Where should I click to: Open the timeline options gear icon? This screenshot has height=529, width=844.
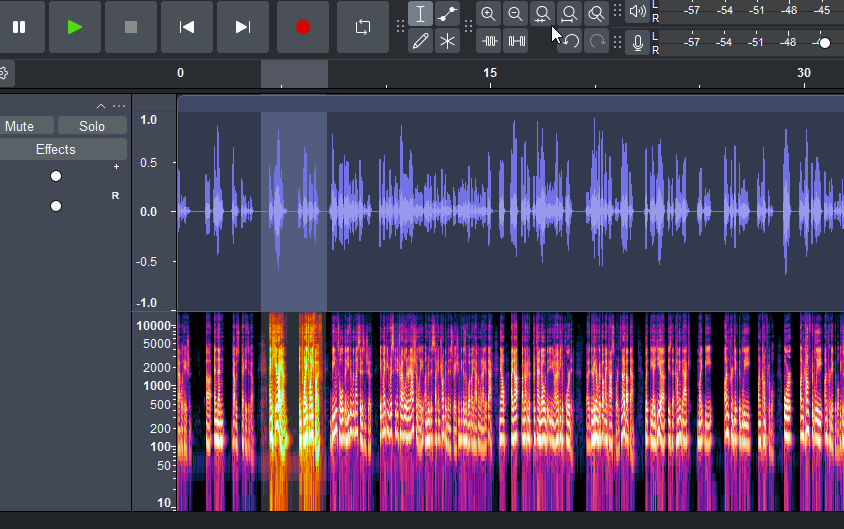click(x=3, y=73)
